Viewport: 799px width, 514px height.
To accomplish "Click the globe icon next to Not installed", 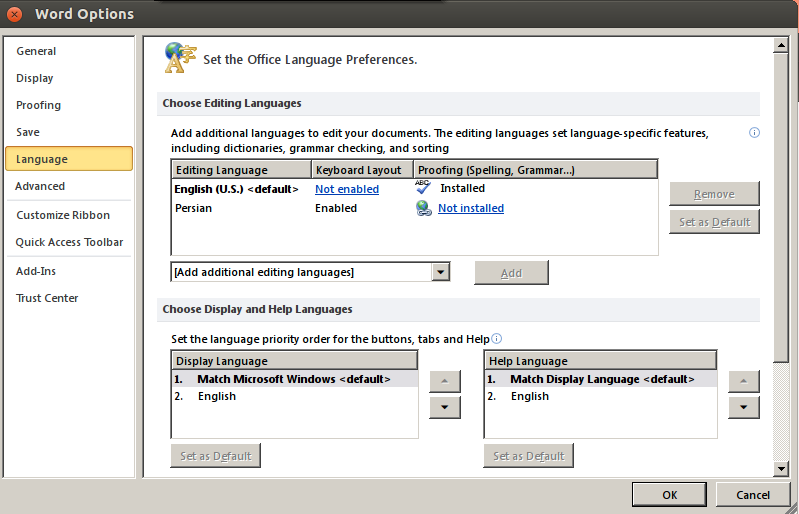I will (x=424, y=208).
